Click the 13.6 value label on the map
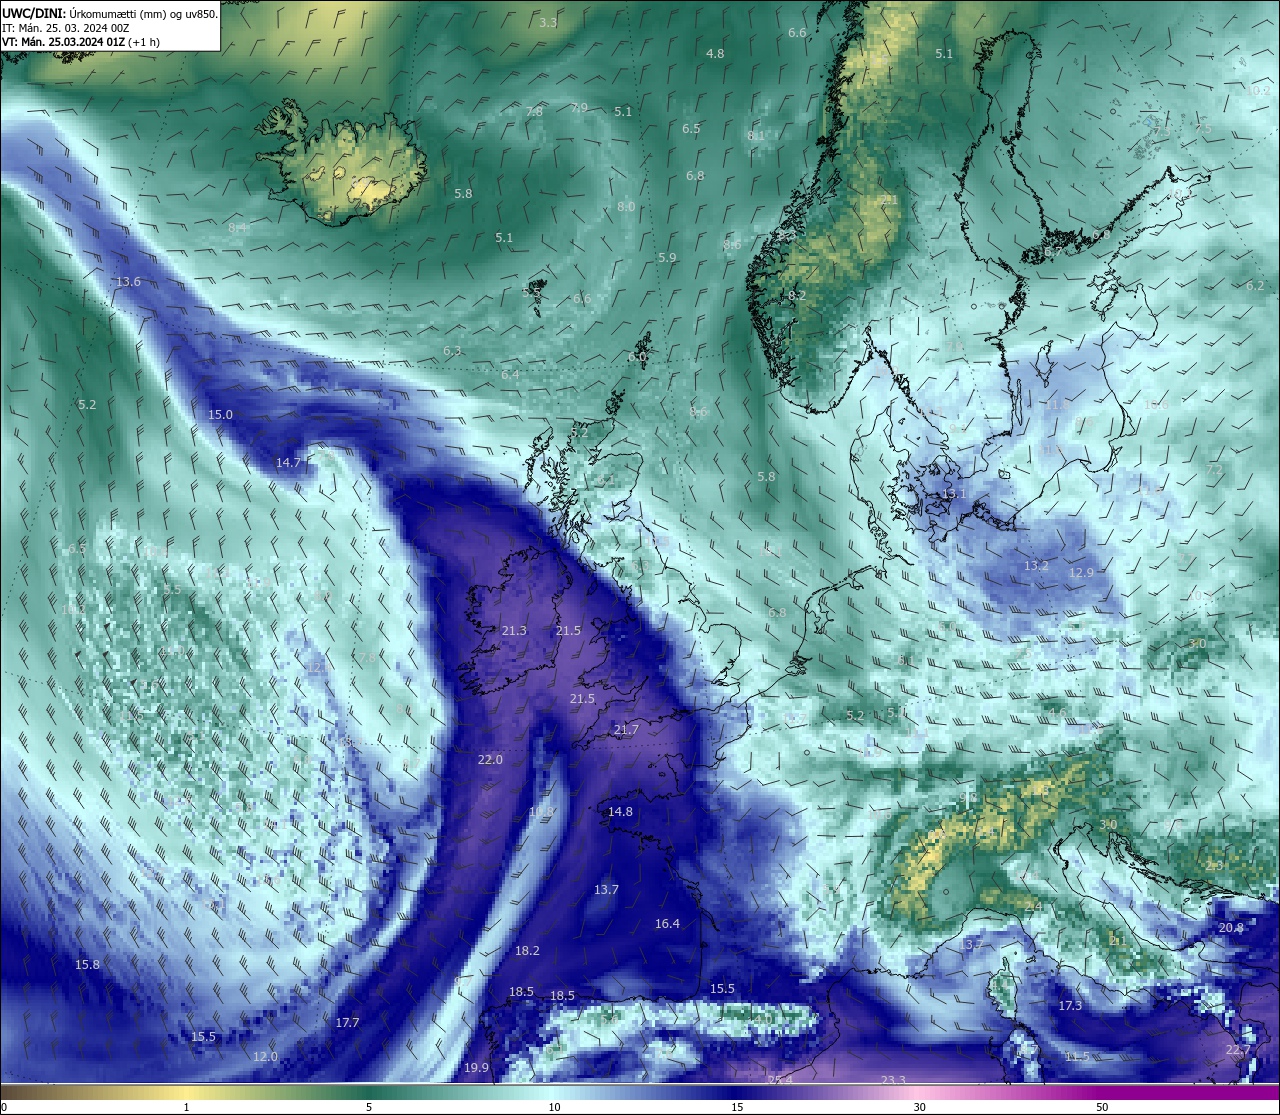This screenshot has width=1280, height=1115. 128,282
